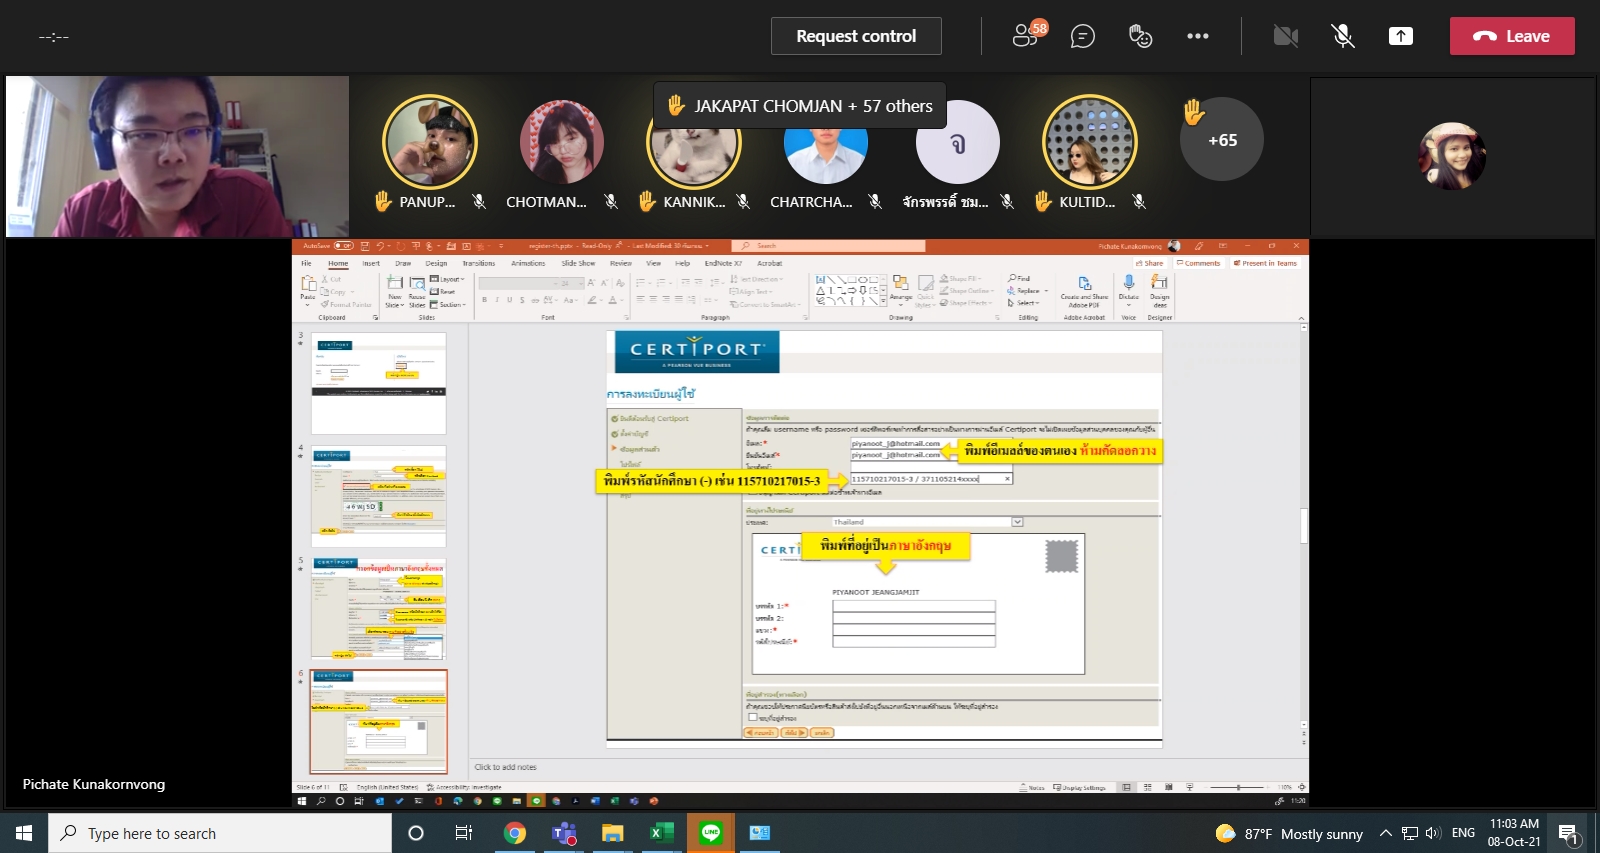The image size is (1600, 853).
Task: Select the CHOTMAN... participant avatar
Action: [x=562, y=142]
